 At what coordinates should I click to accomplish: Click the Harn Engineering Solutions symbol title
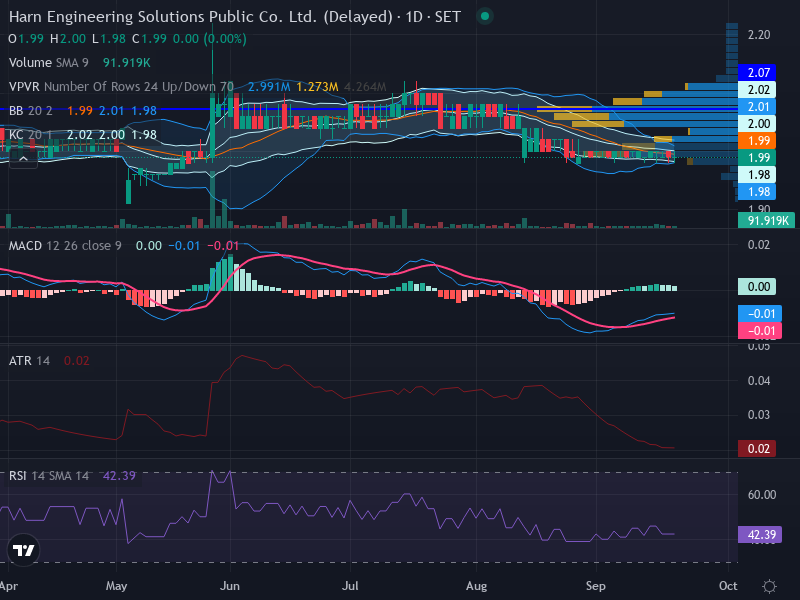[201, 17]
